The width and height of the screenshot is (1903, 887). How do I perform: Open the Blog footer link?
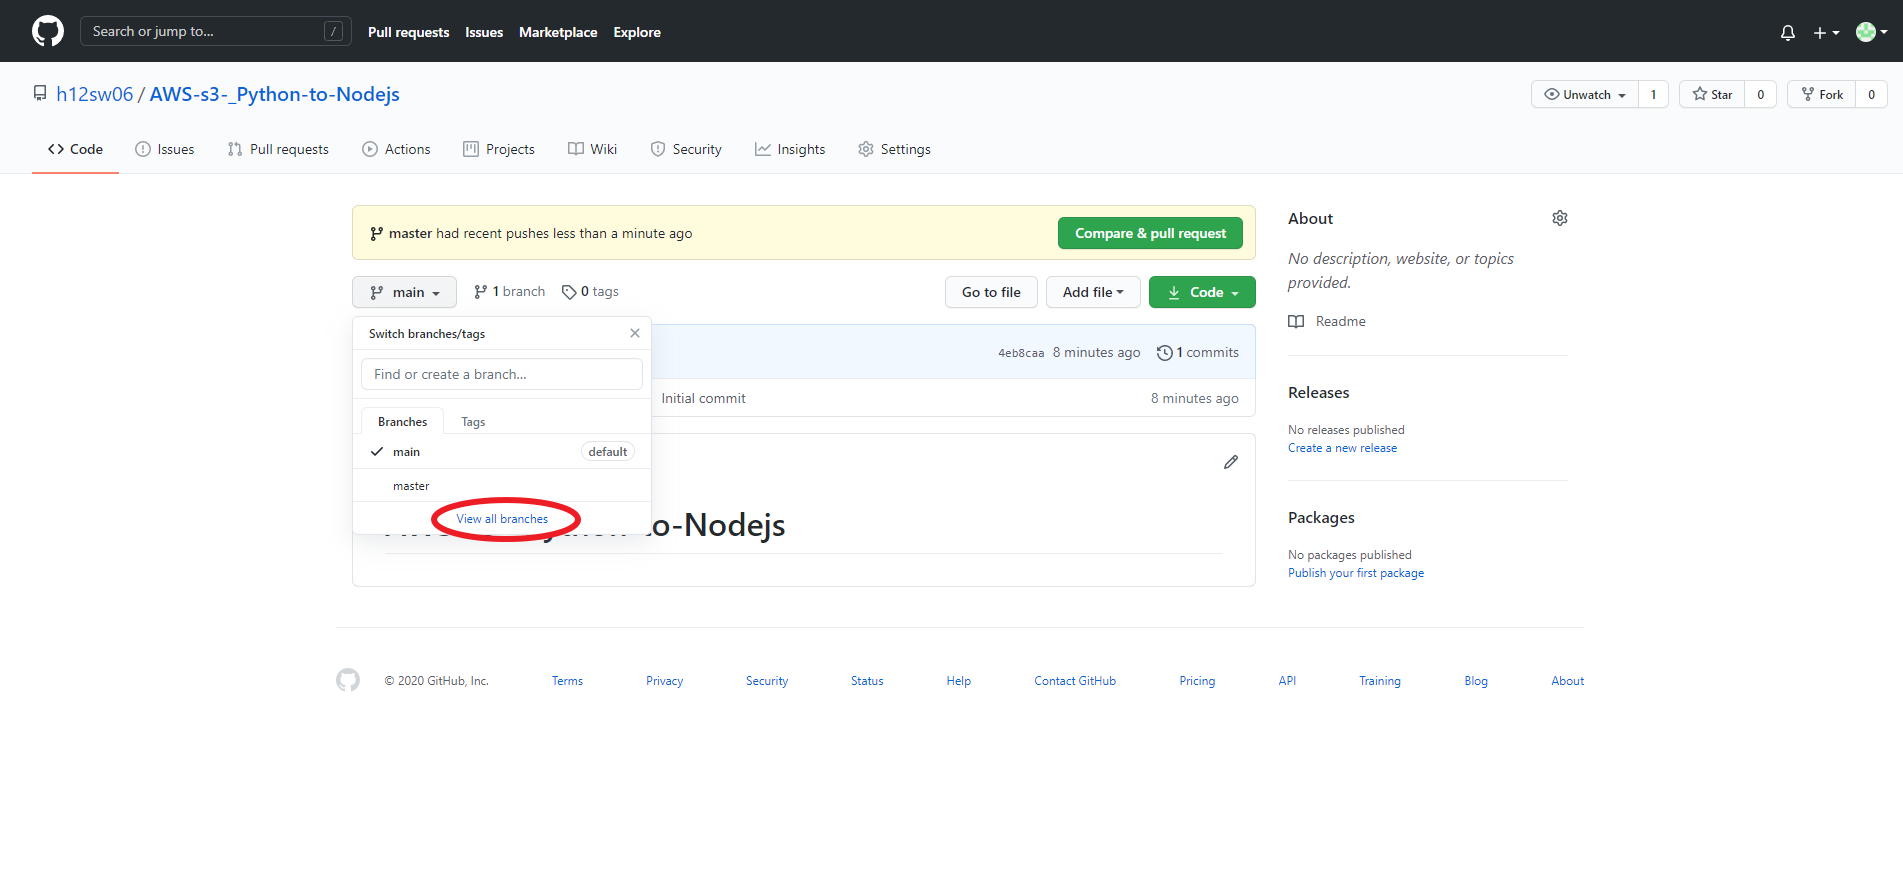coord(1476,681)
